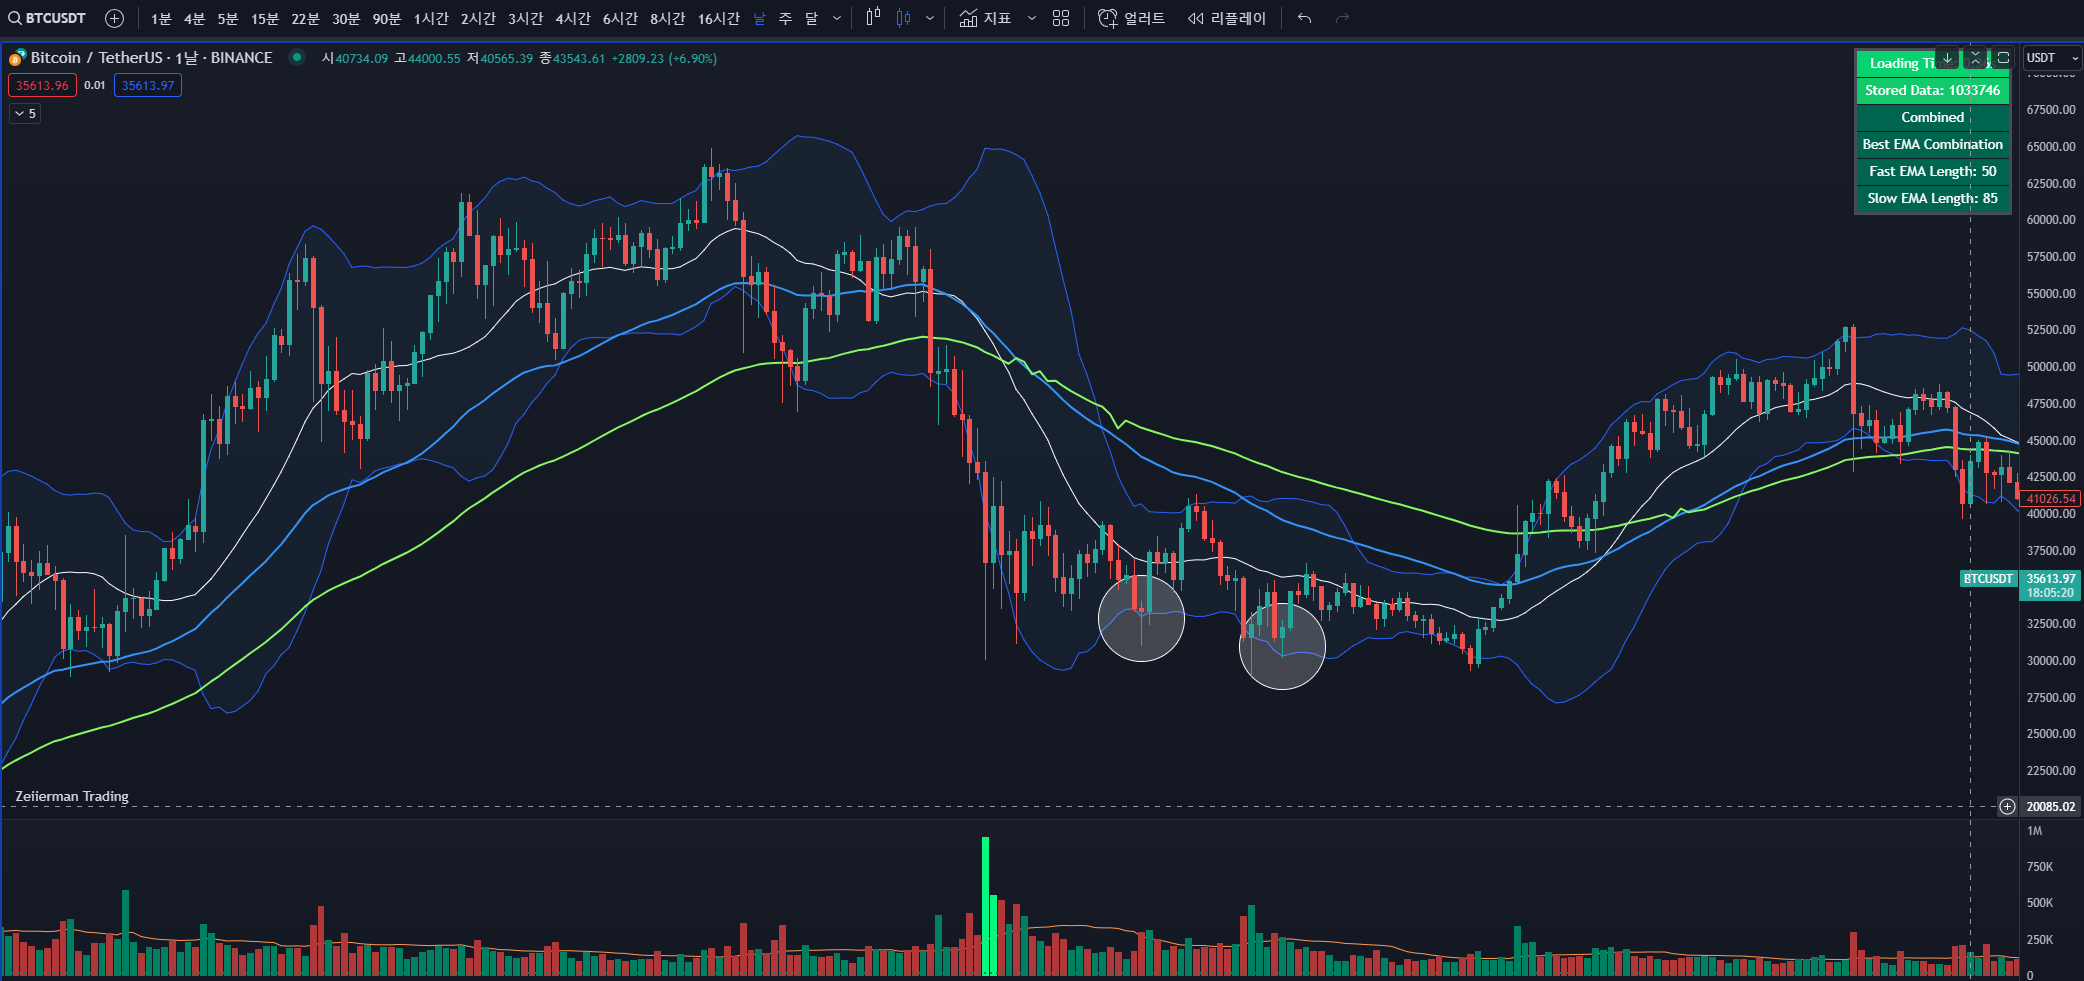Set chart interval to 90분
This screenshot has width=2084, height=981.
386,18
